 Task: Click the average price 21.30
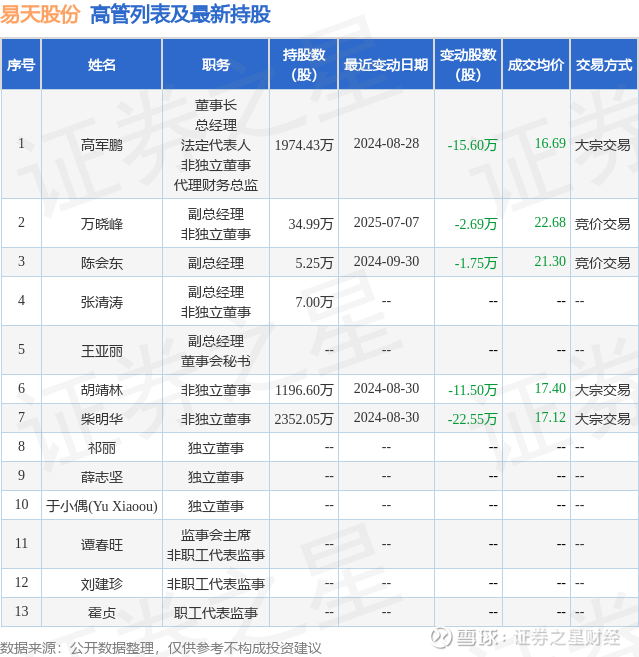coord(550,261)
